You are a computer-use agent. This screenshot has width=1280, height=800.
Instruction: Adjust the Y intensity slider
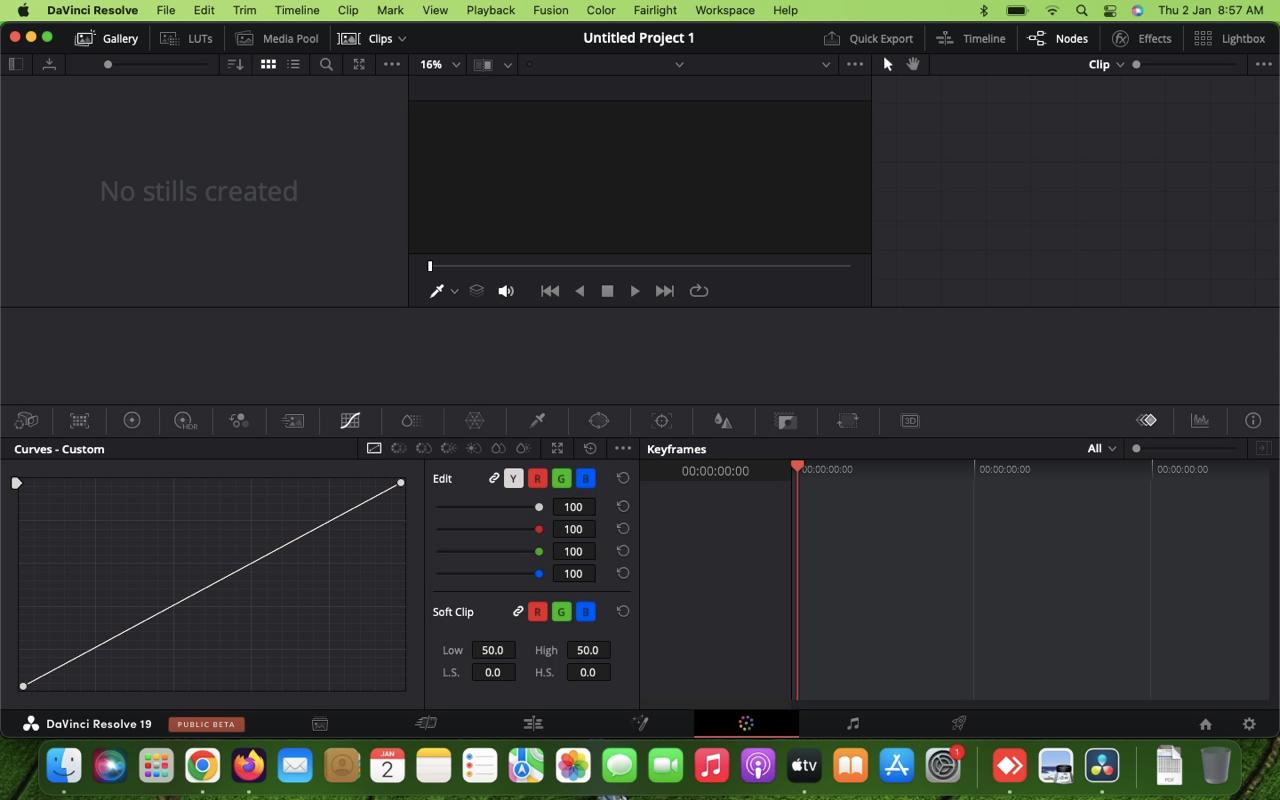pyautogui.click(x=490, y=507)
